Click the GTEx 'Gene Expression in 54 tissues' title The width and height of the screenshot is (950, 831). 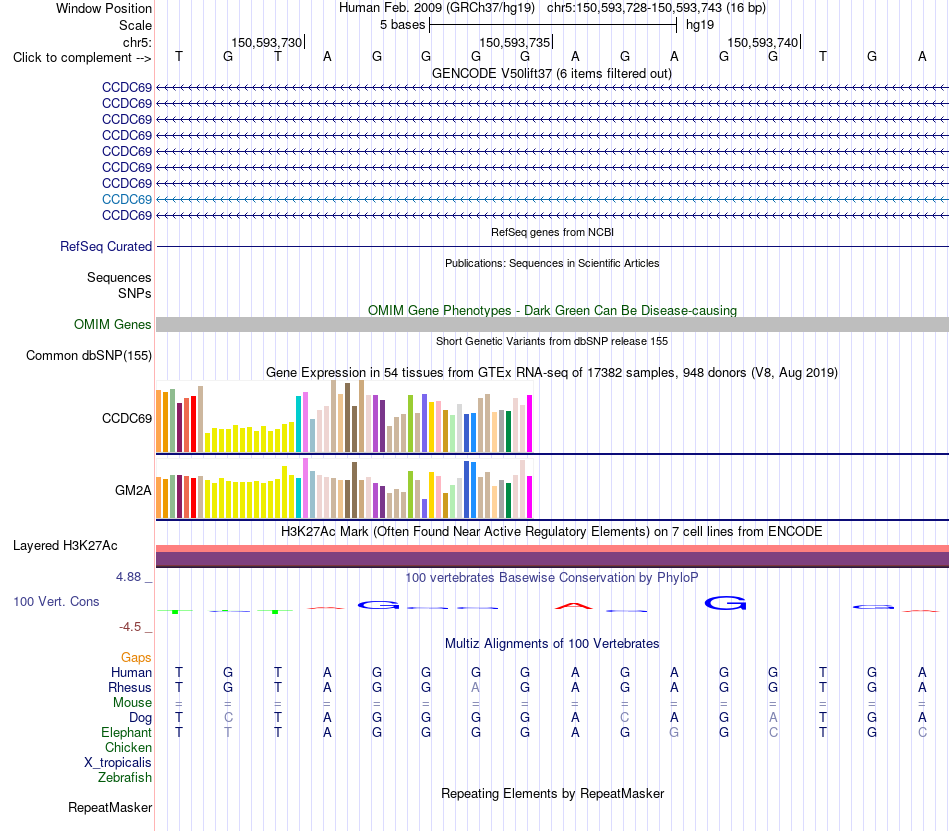[552, 372]
